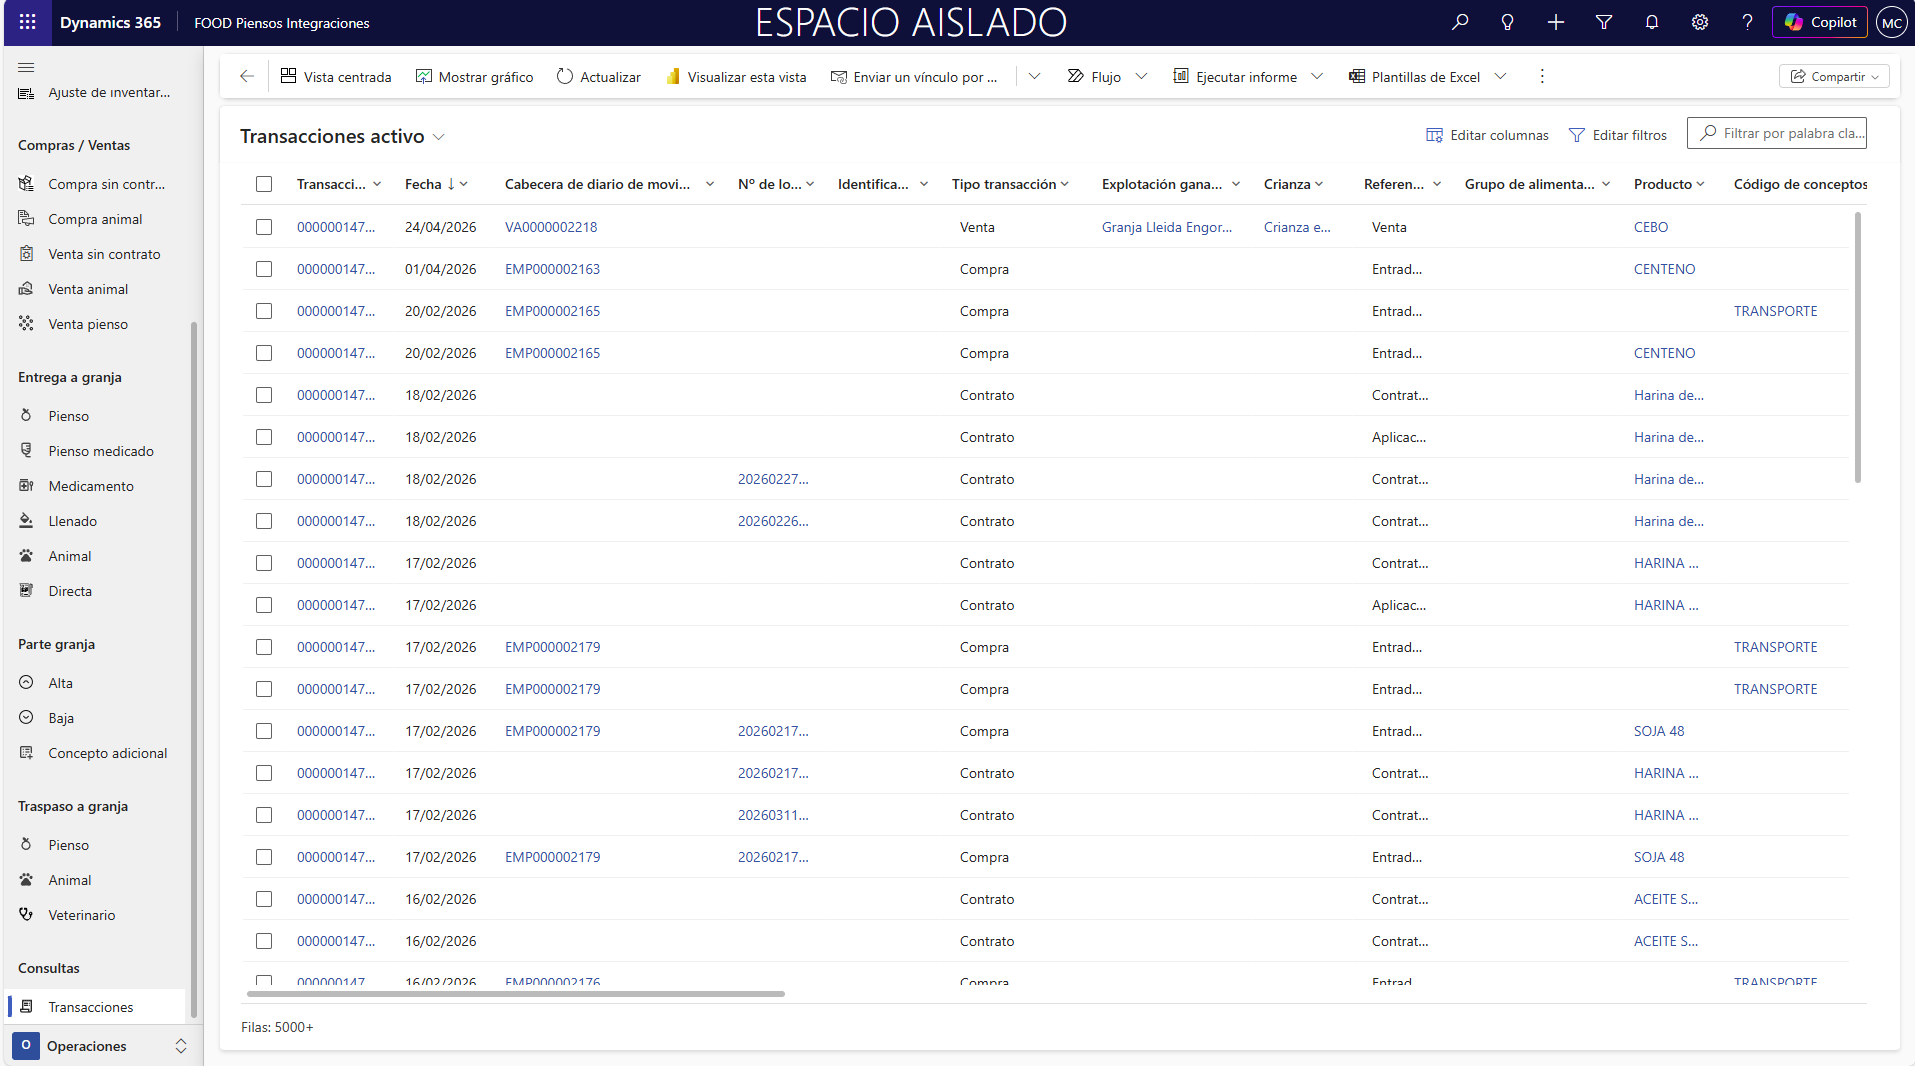This screenshot has height=1066, width=1915.
Task: Tick the select-all checkbox in header row
Action: (x=264, y=184)
